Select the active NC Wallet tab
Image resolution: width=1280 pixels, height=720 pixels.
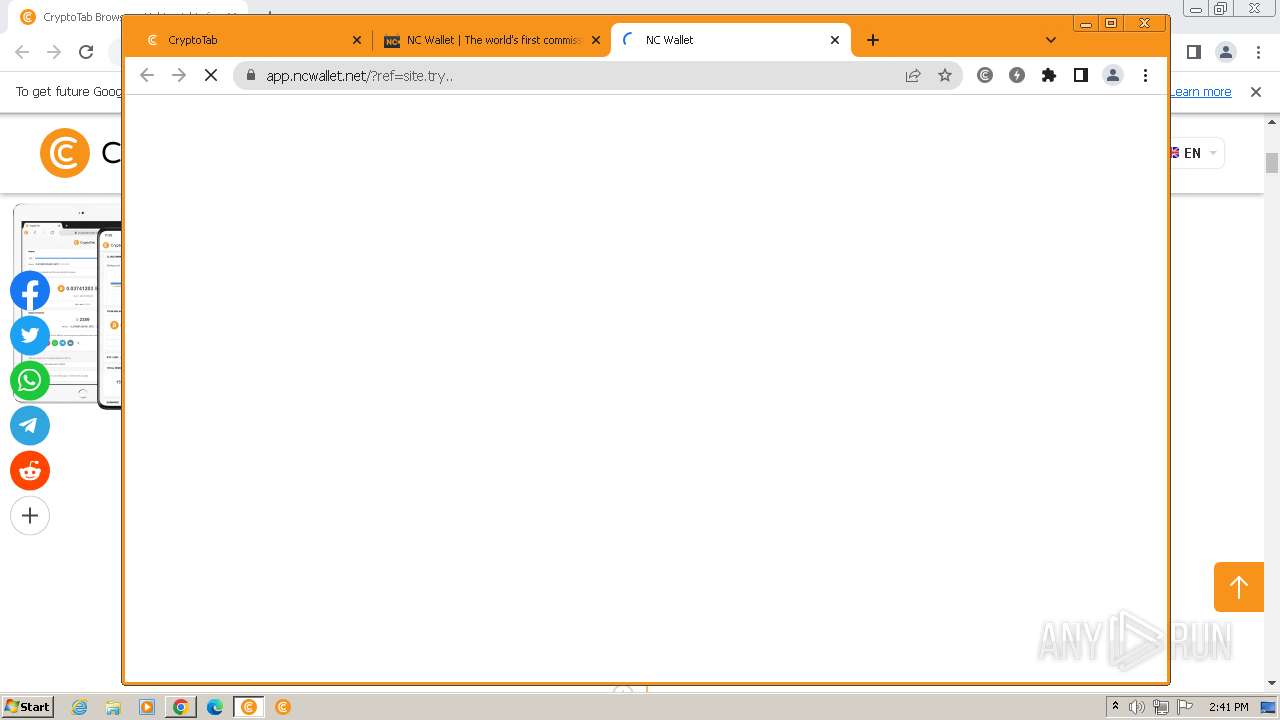(x=730, y=40)
